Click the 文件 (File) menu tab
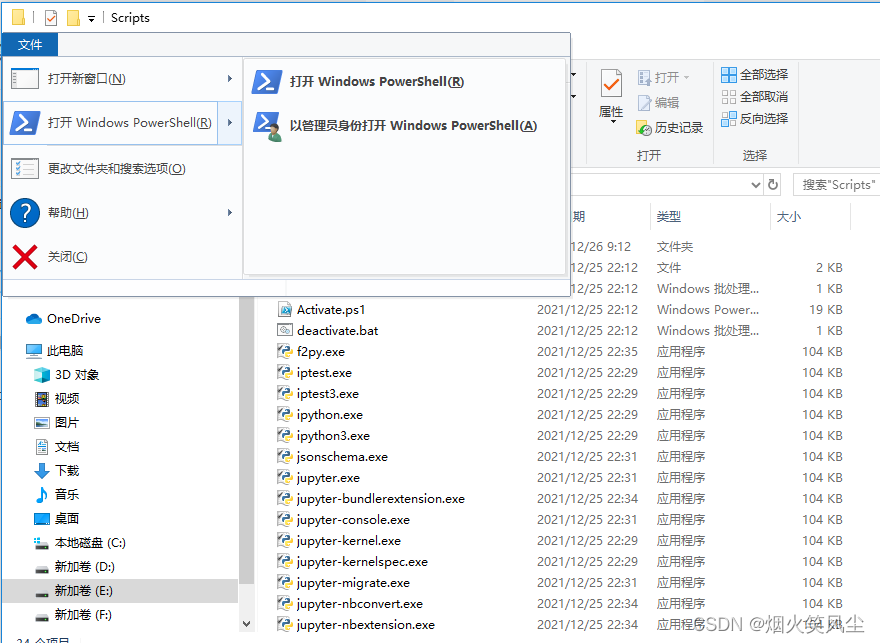 pos(29,44)
